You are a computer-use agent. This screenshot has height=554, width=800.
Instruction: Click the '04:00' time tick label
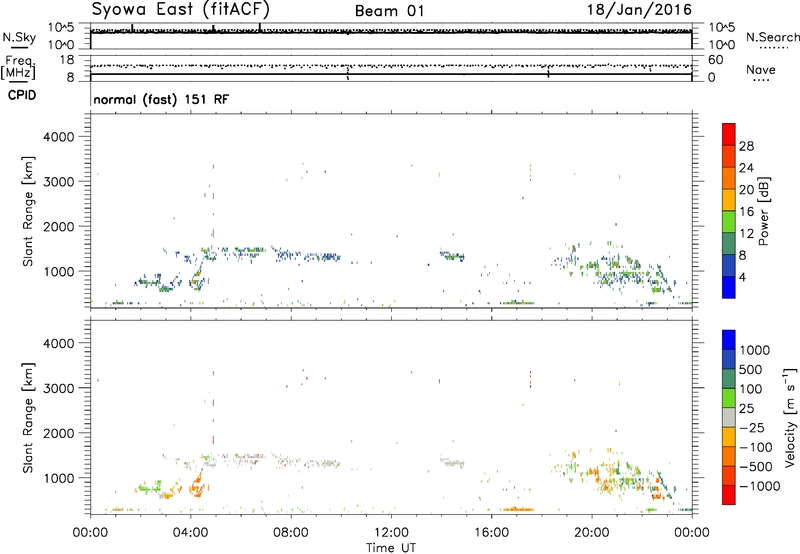click(x=191, y=533)
